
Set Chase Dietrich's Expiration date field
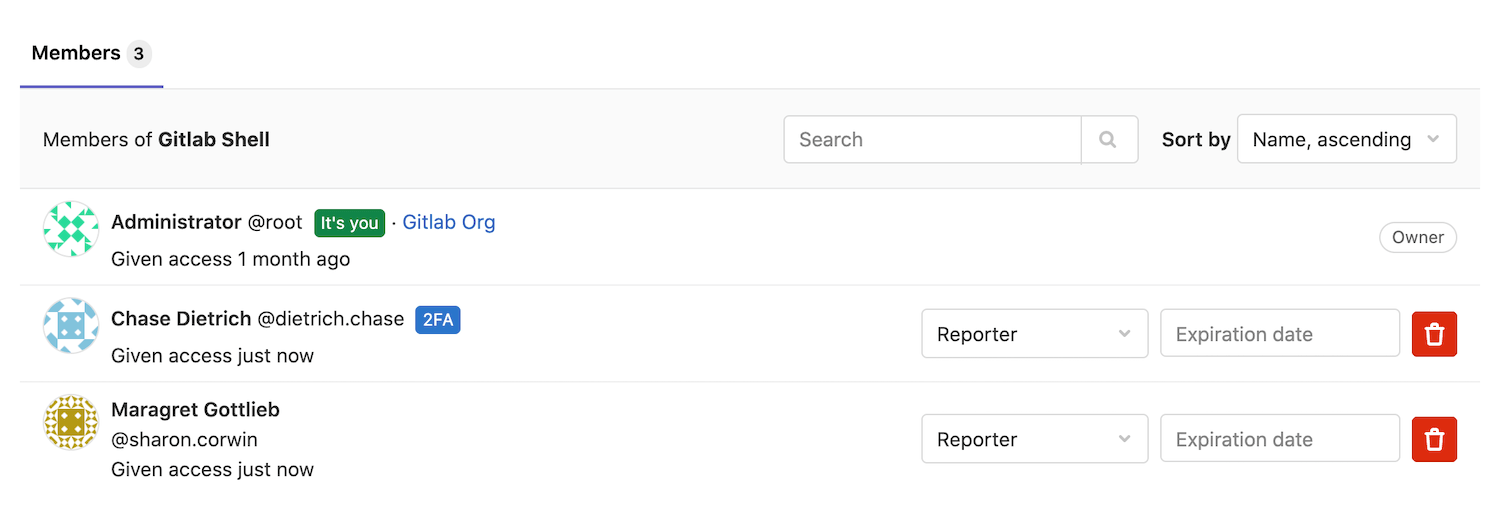coord(1279,334)
